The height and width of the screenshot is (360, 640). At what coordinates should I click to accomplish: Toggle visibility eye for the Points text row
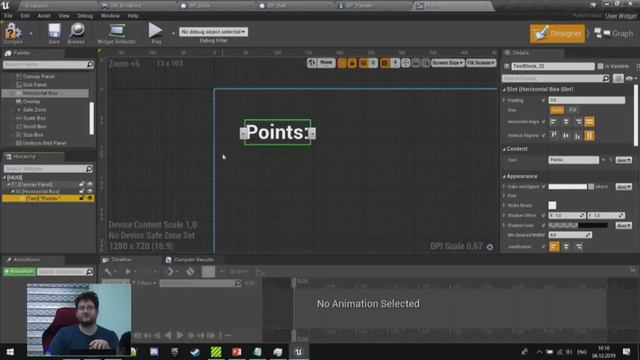pos(90,198)
